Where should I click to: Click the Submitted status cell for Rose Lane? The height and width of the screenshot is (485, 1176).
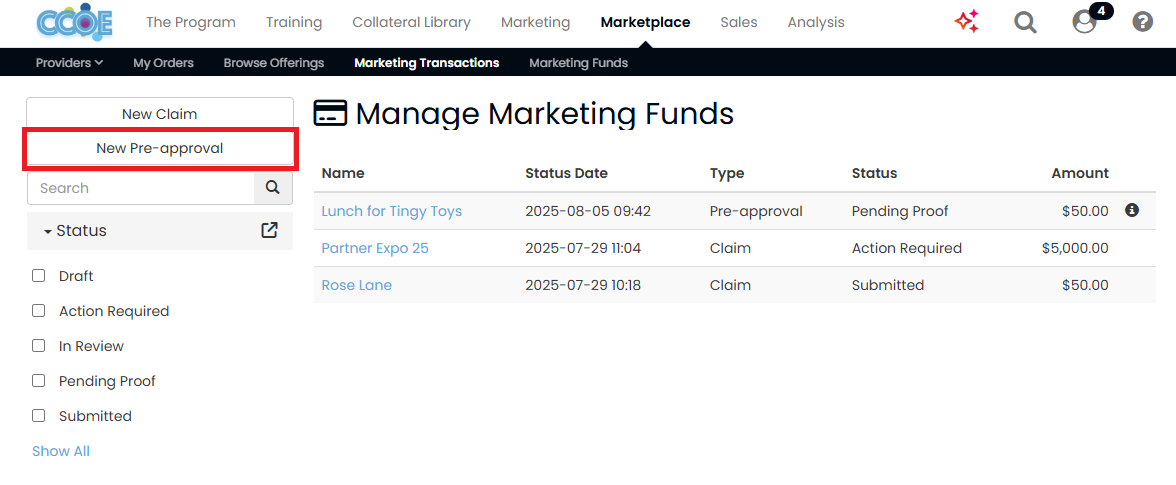click(888, 285)
